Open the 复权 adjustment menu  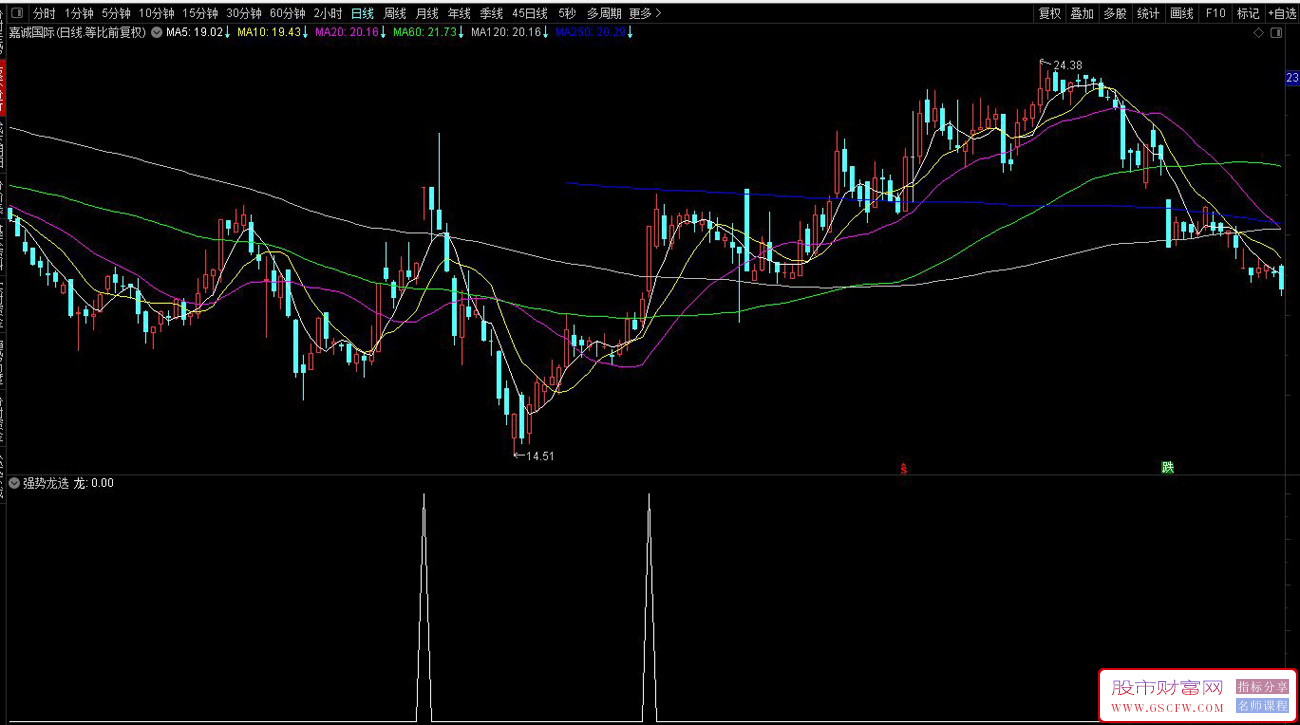coord(1049,14)
